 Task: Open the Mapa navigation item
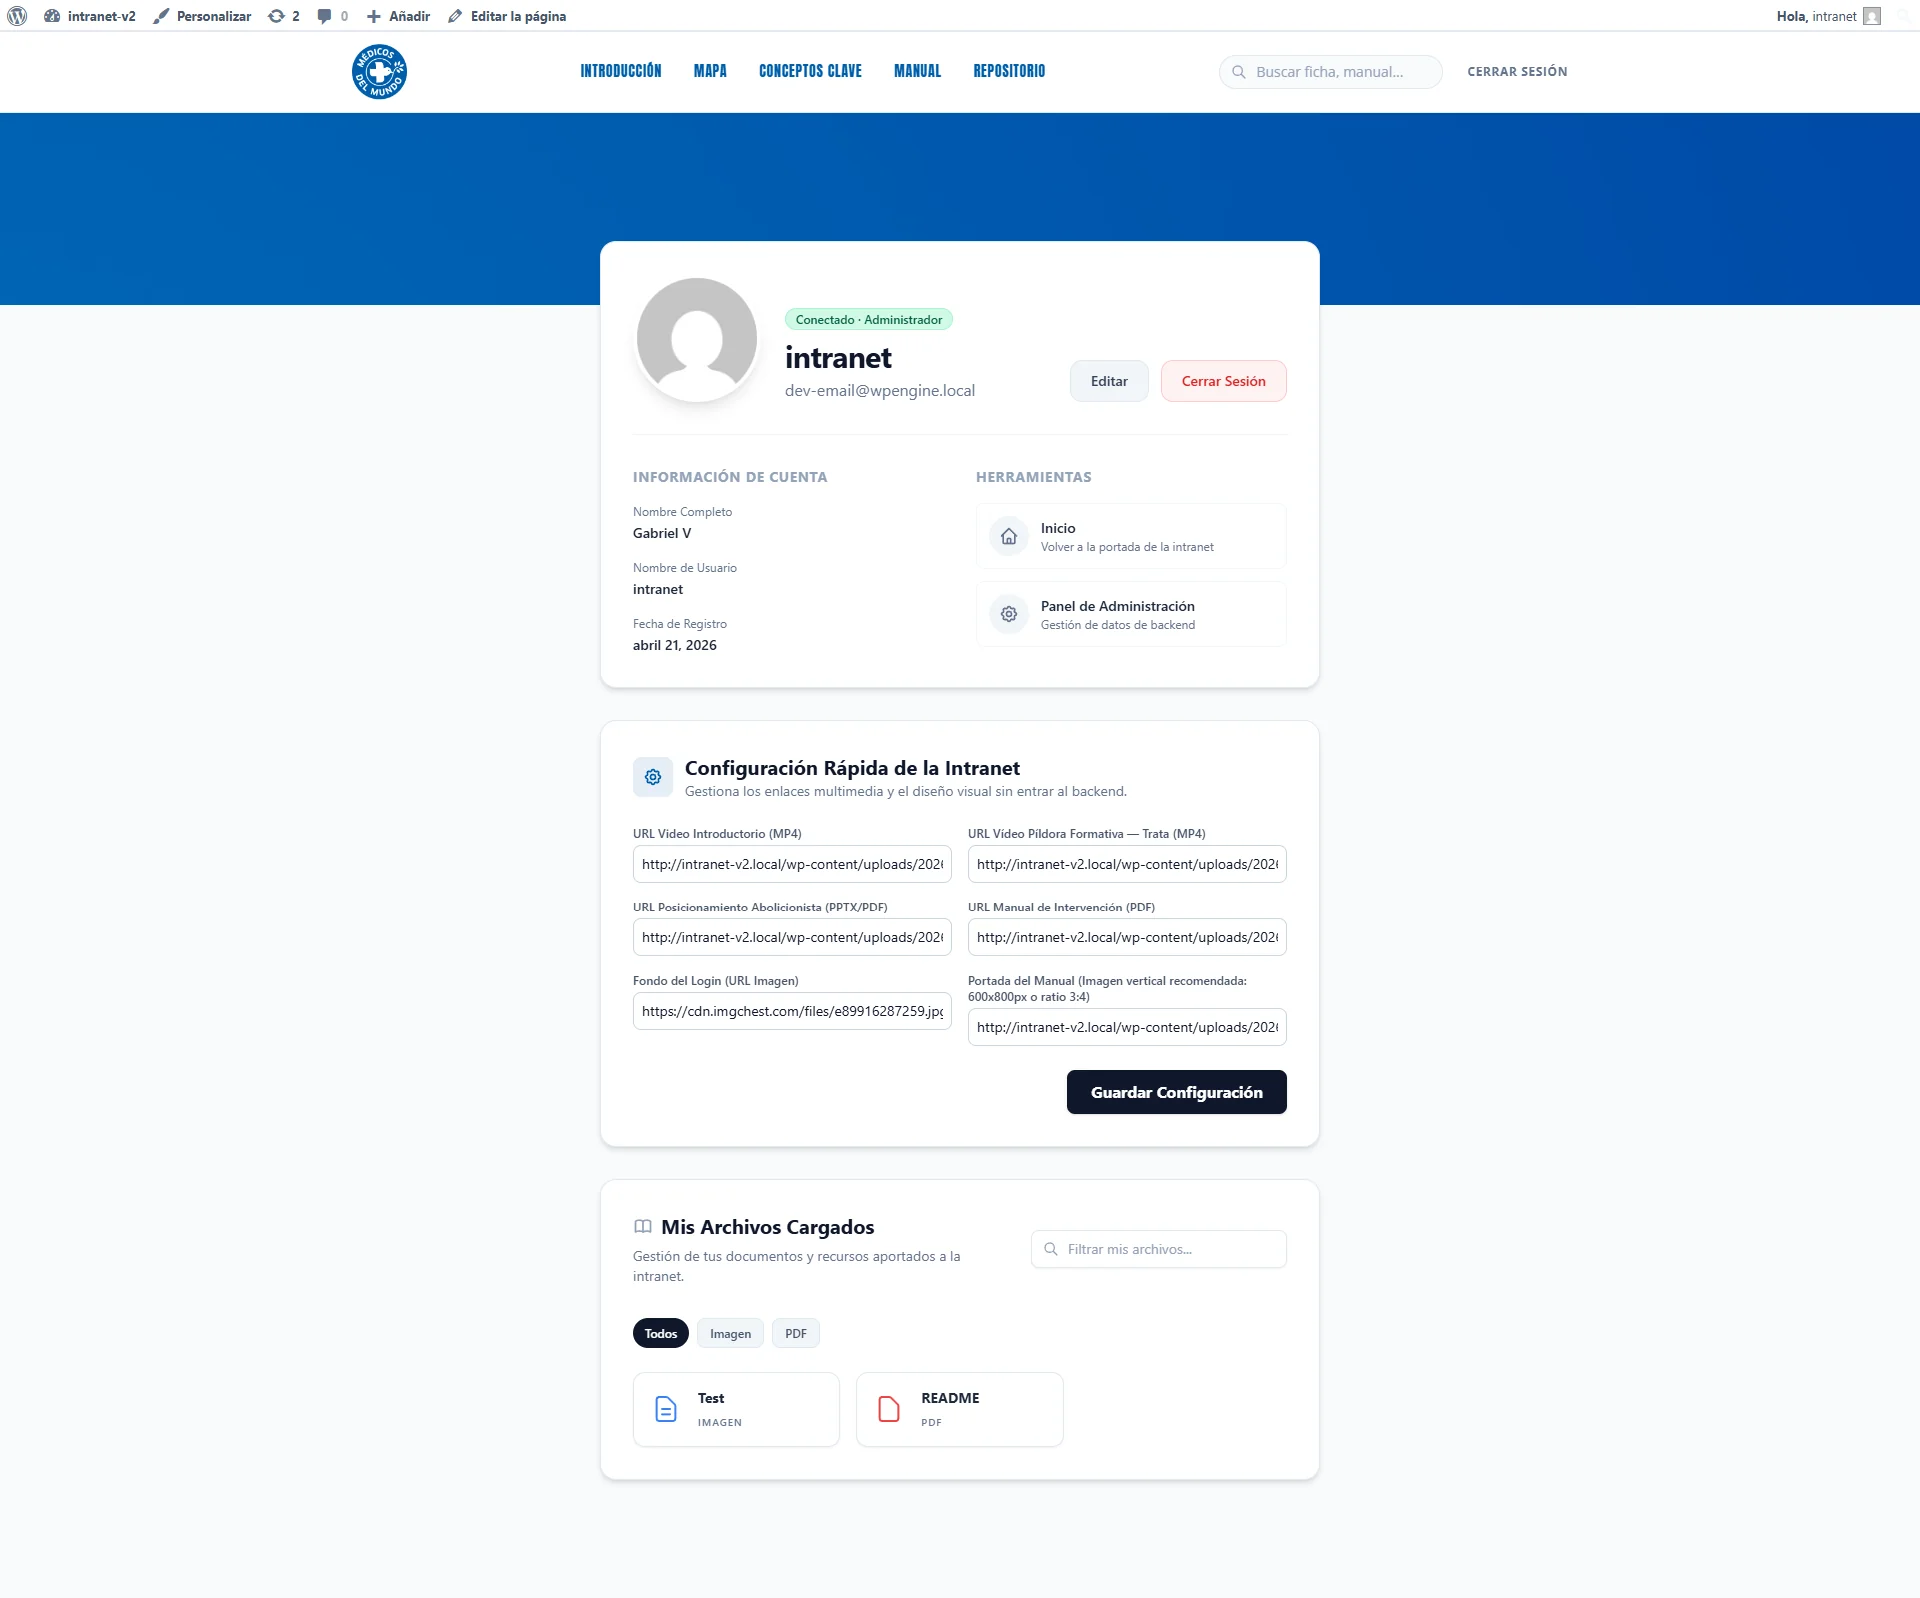[710, 71]
